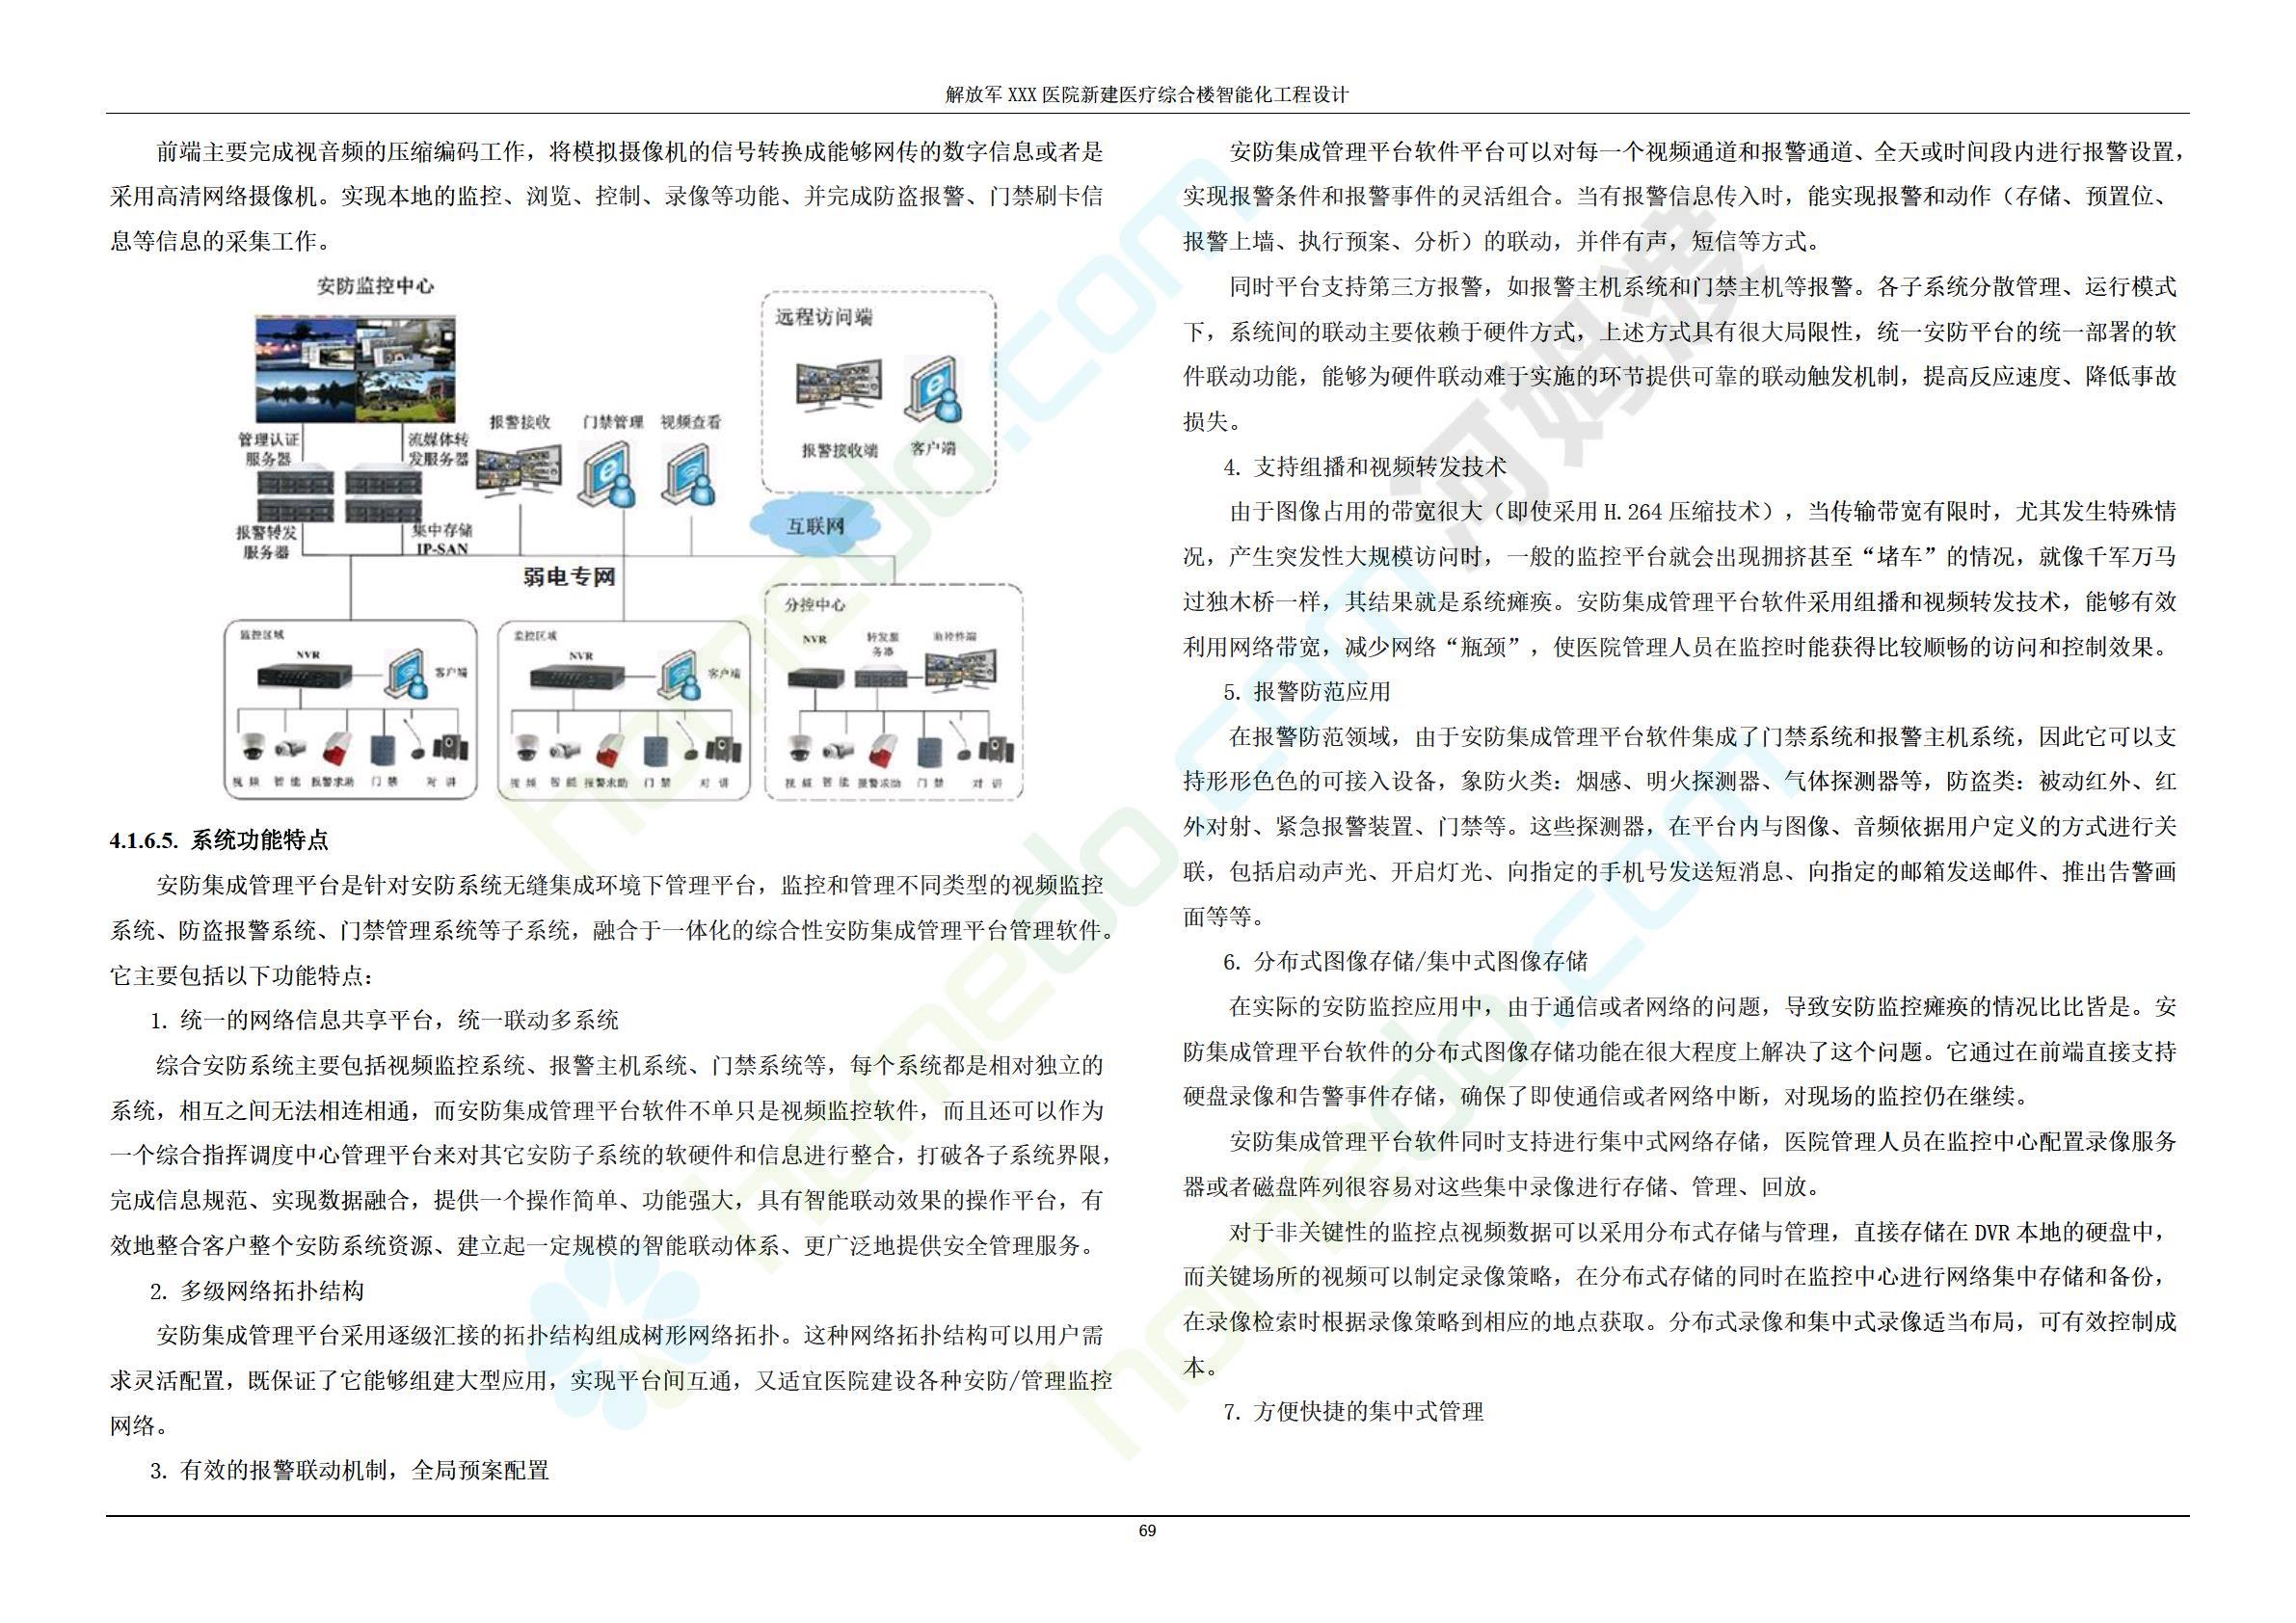
Task: Click the line starting 综合安防系统主要包括
Action: pos(631,1065)
